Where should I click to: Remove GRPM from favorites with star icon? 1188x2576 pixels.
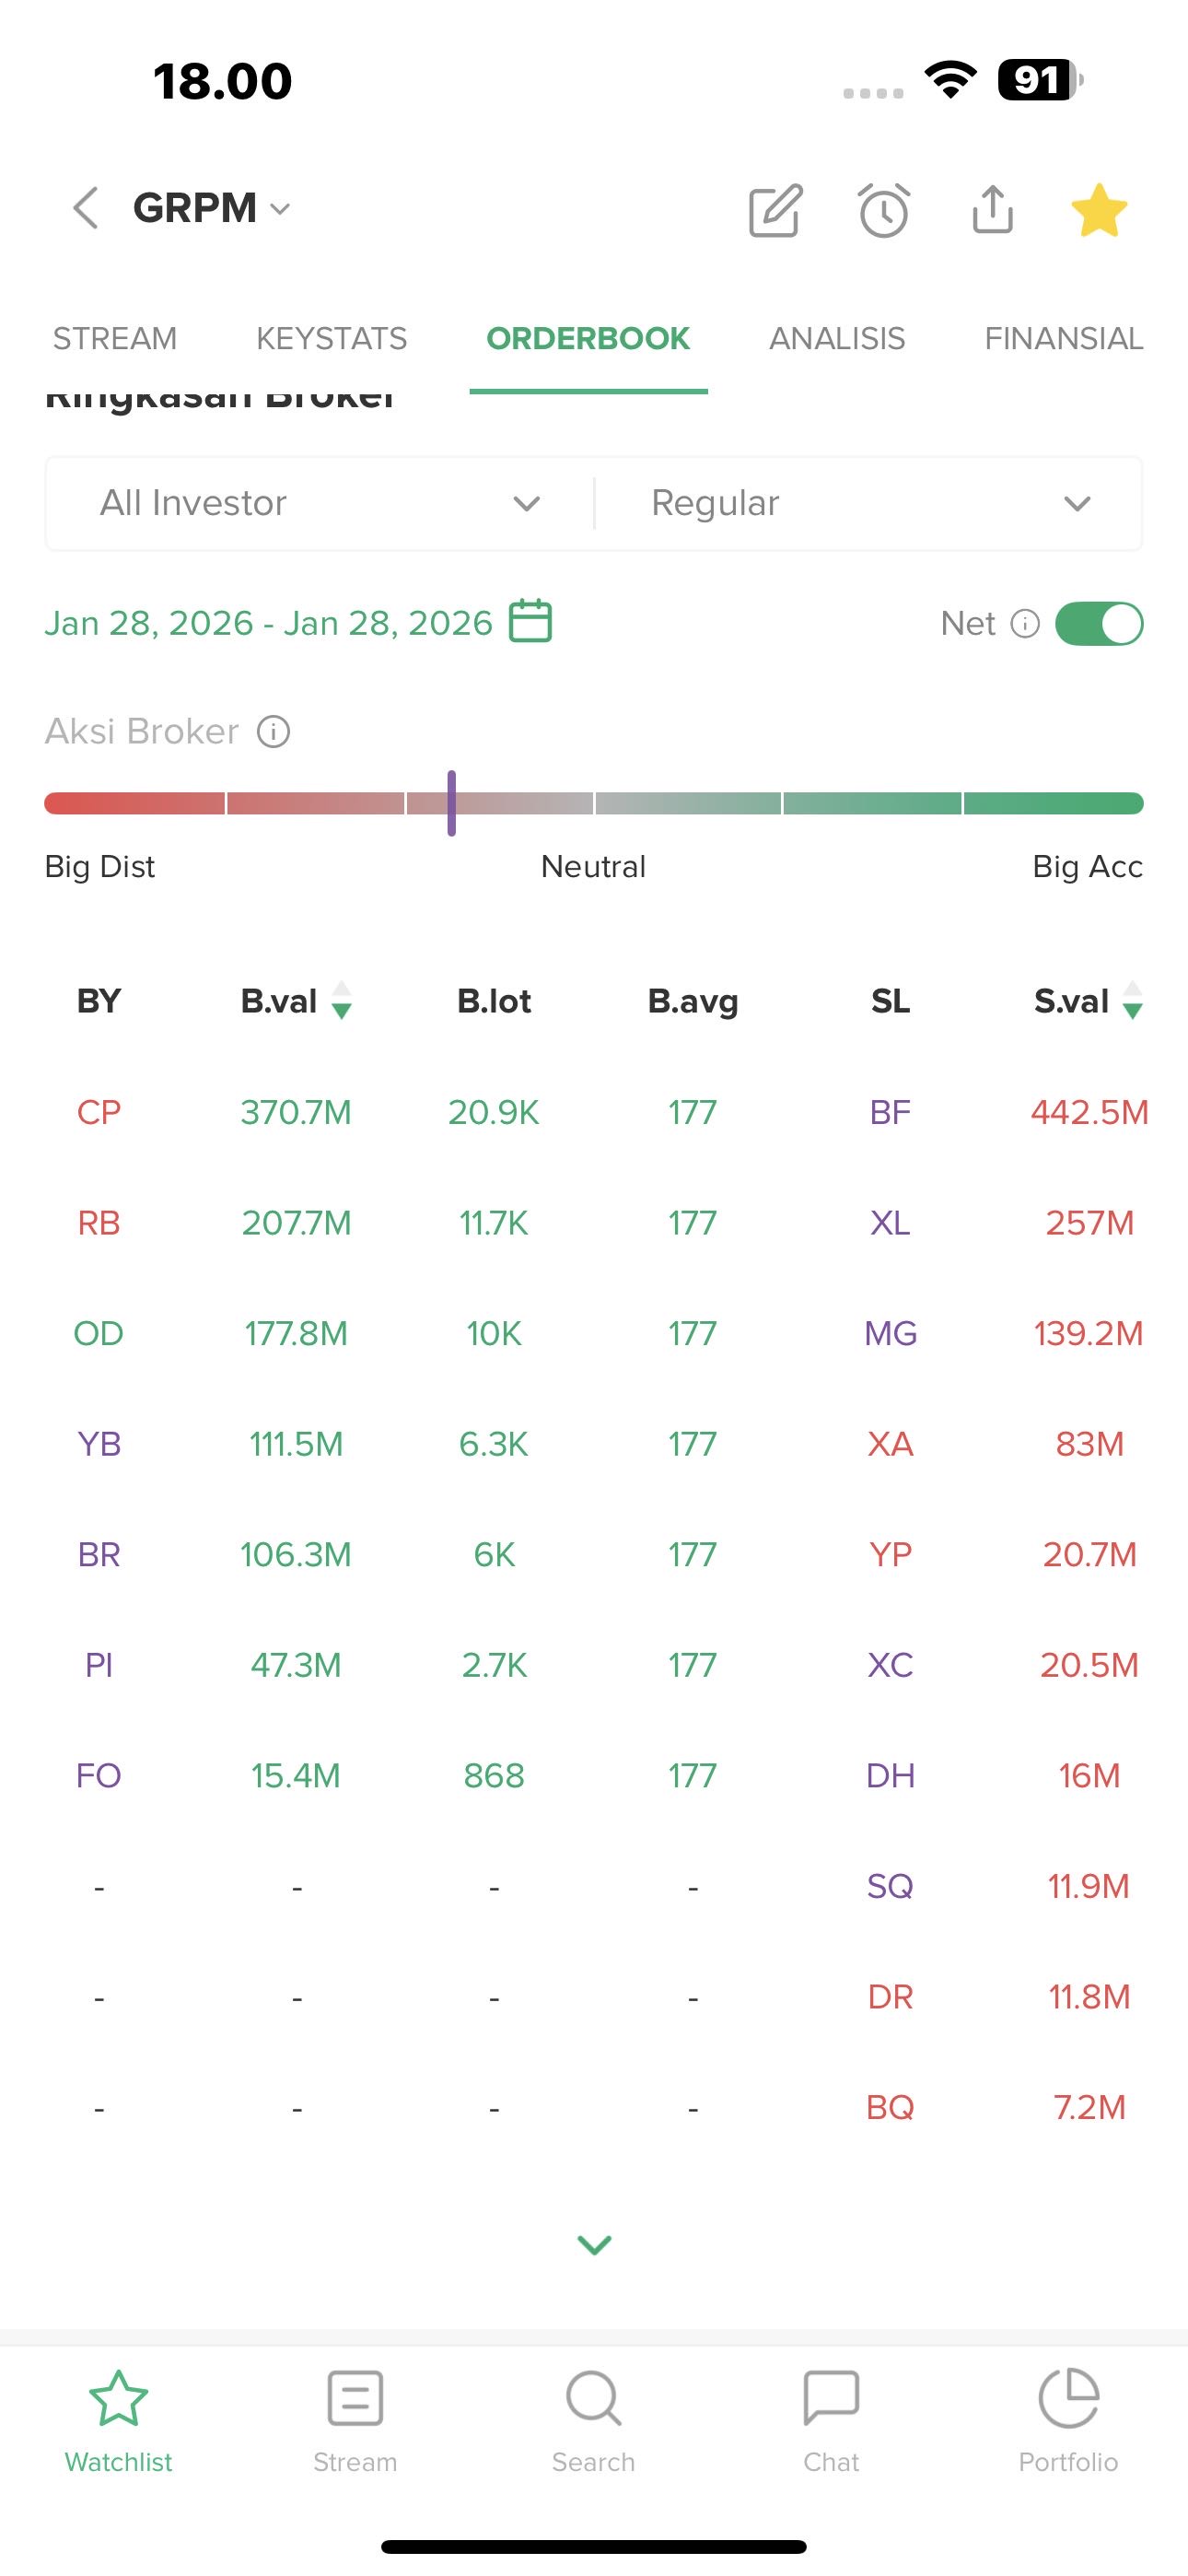coord(1099,210)
